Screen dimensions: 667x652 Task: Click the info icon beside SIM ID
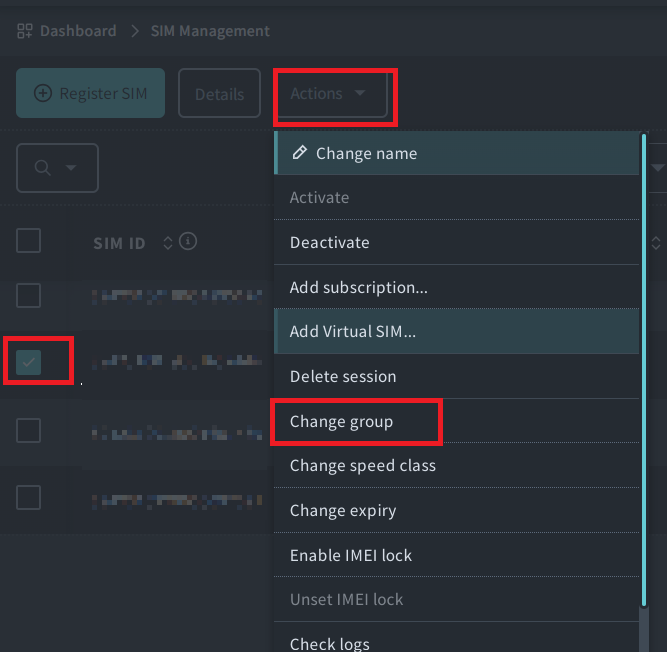point(188,242)
